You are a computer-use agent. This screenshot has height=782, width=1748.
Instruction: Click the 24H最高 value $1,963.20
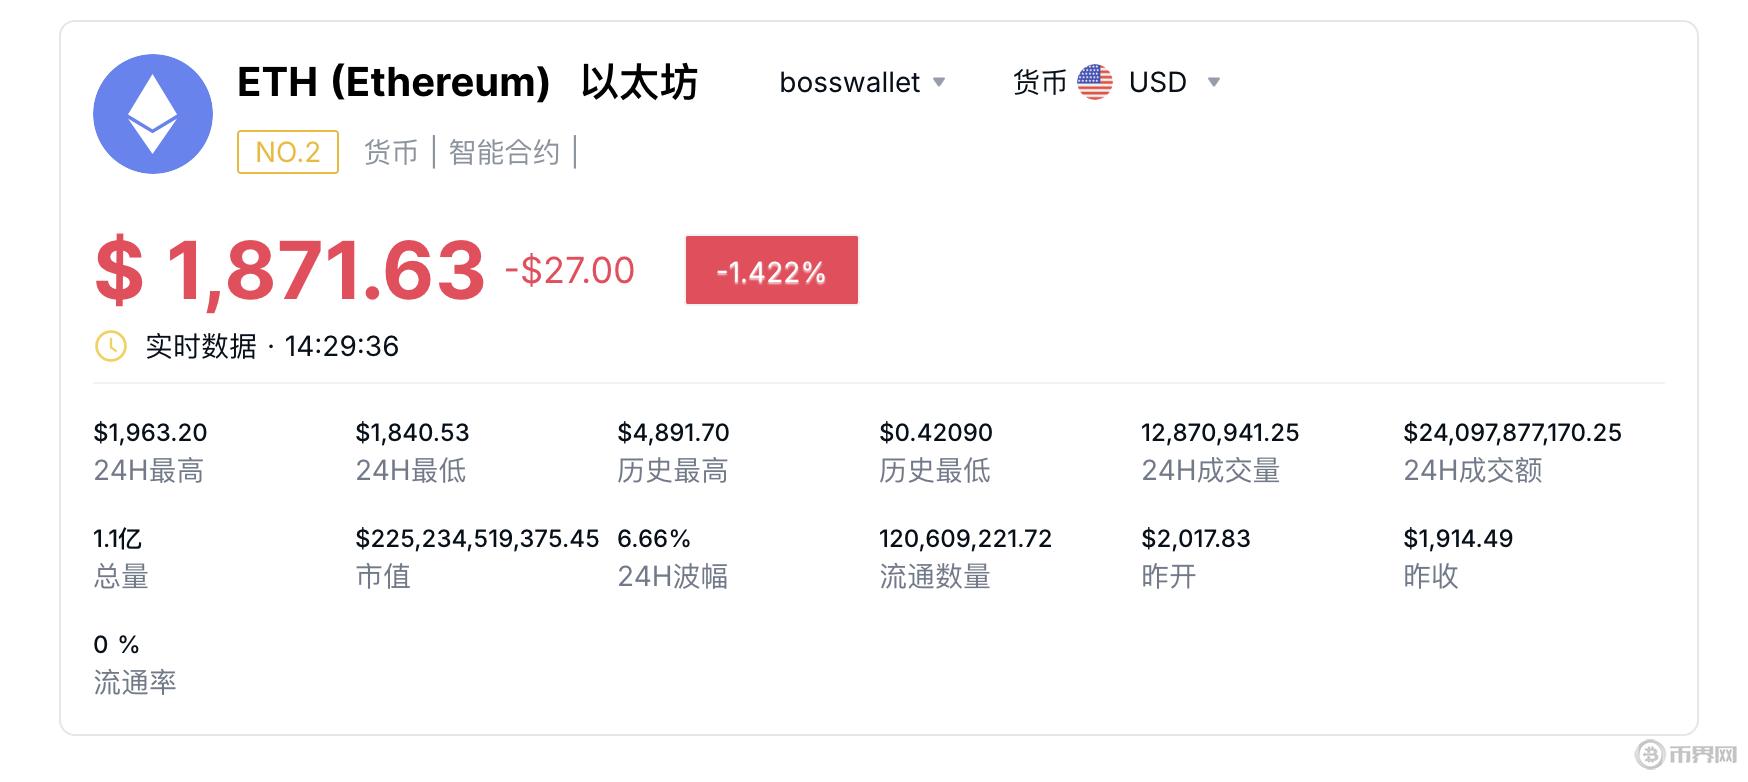(149, 432)
